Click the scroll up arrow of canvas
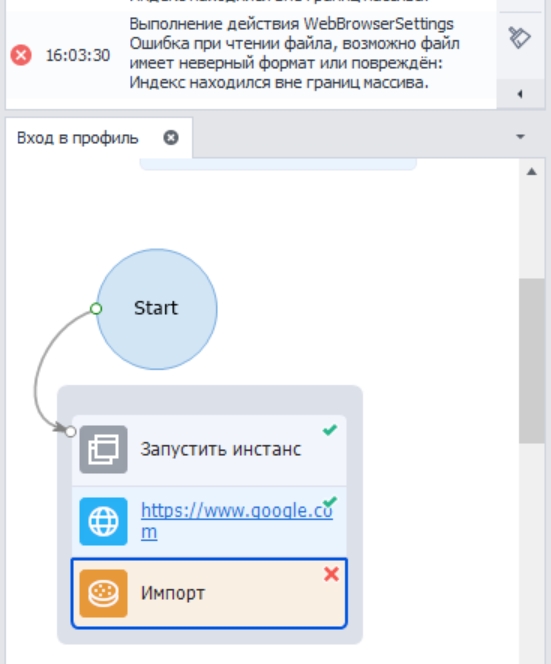The height and width of the screenshot is (664, 551). coord(532,172)
